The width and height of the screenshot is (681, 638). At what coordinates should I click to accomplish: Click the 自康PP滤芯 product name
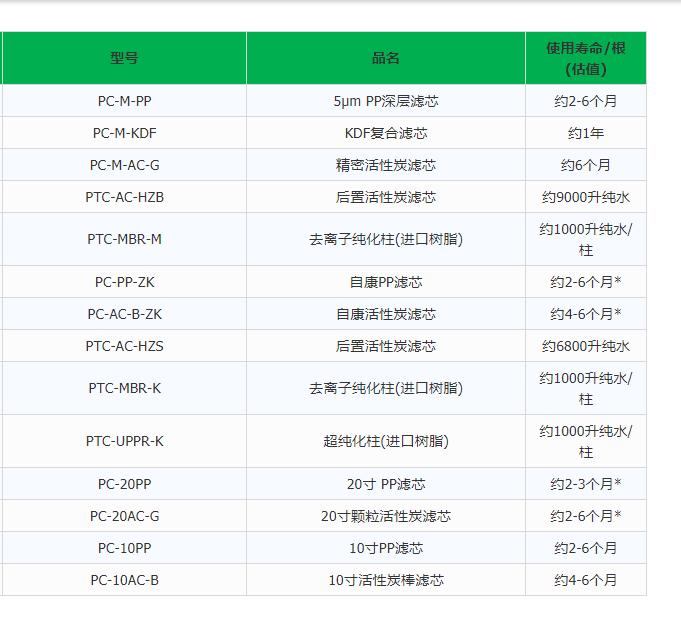coord(386,282)
